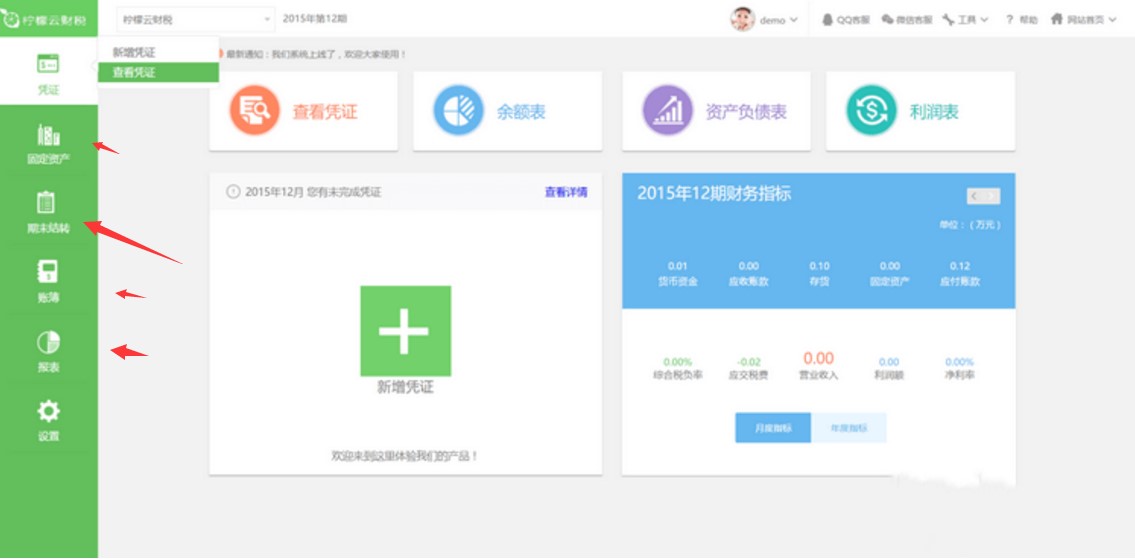Open the 期末结转 clipboard sidebar icon

(47, 204)
